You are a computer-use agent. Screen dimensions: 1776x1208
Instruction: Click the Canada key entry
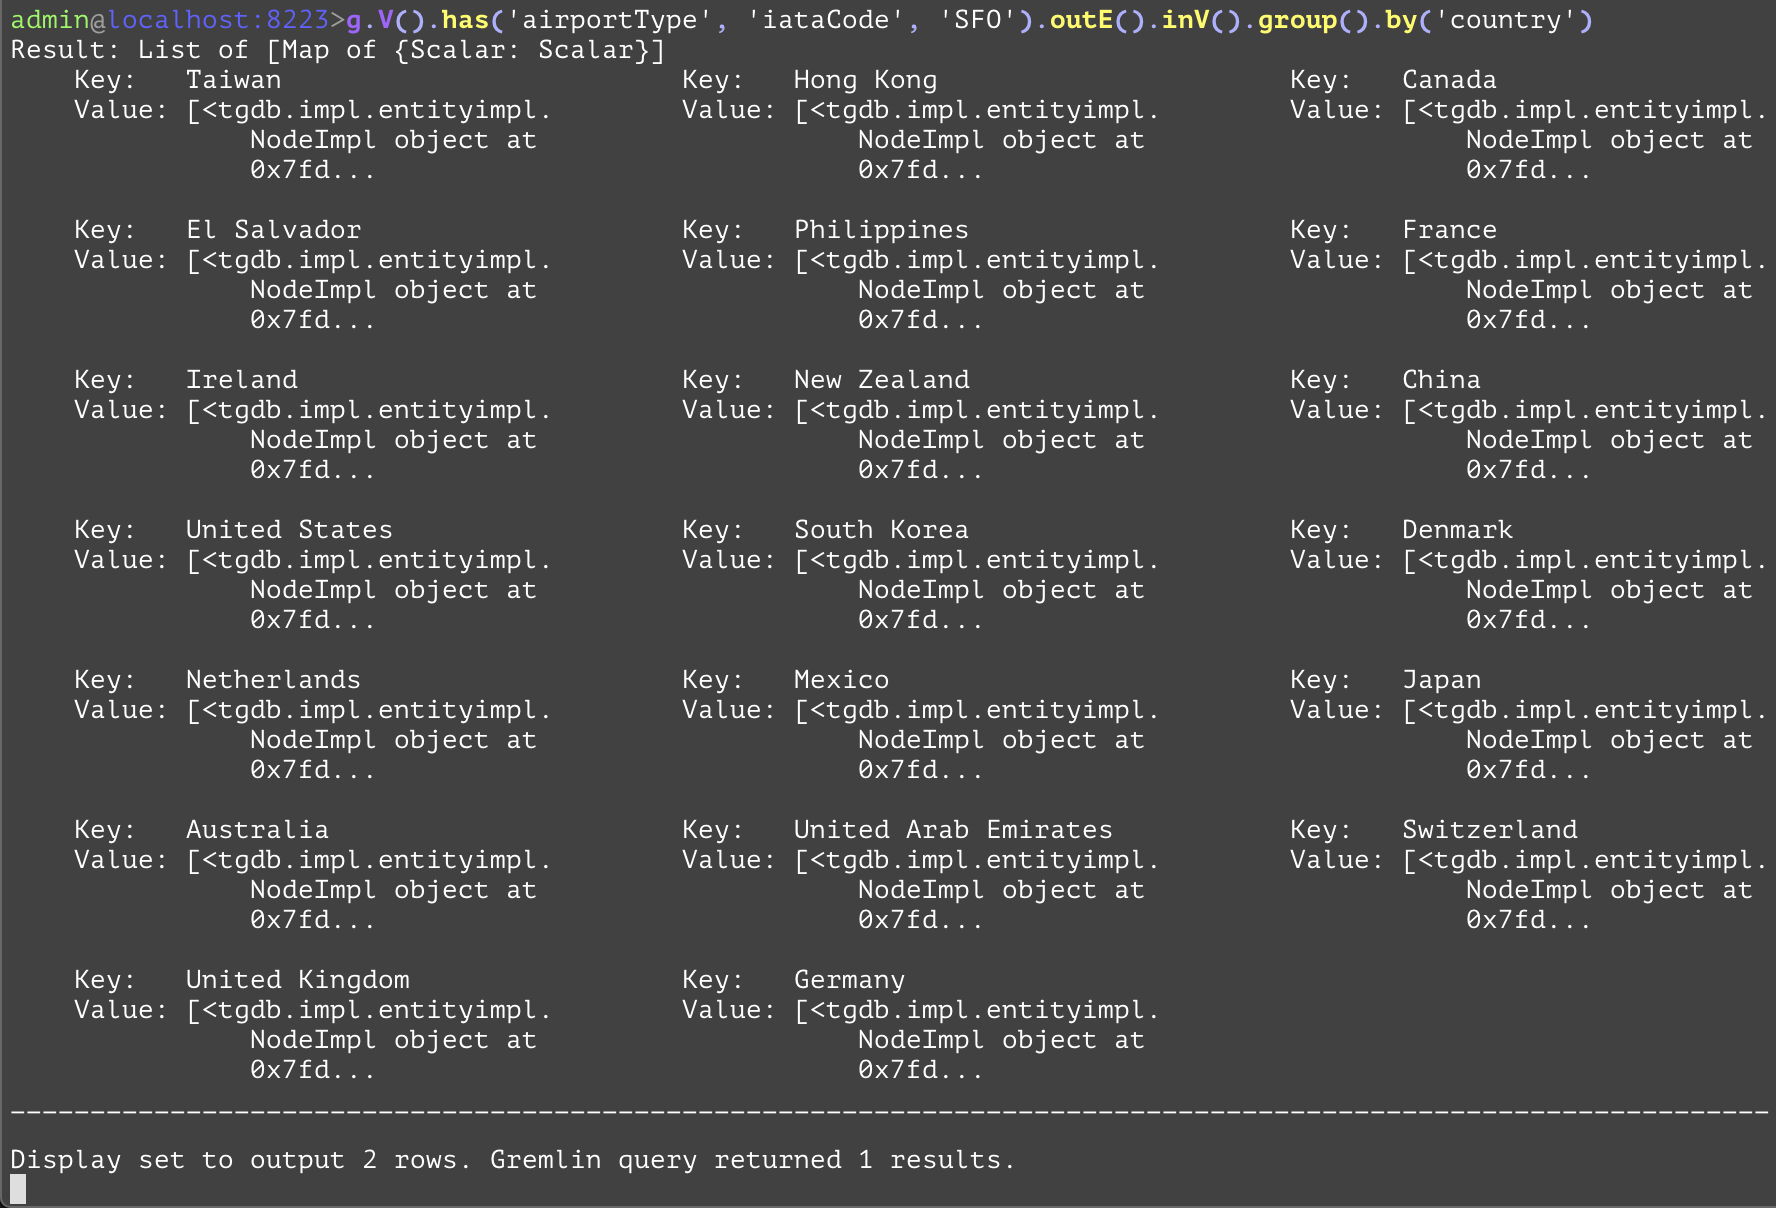tap(1449, 80)
